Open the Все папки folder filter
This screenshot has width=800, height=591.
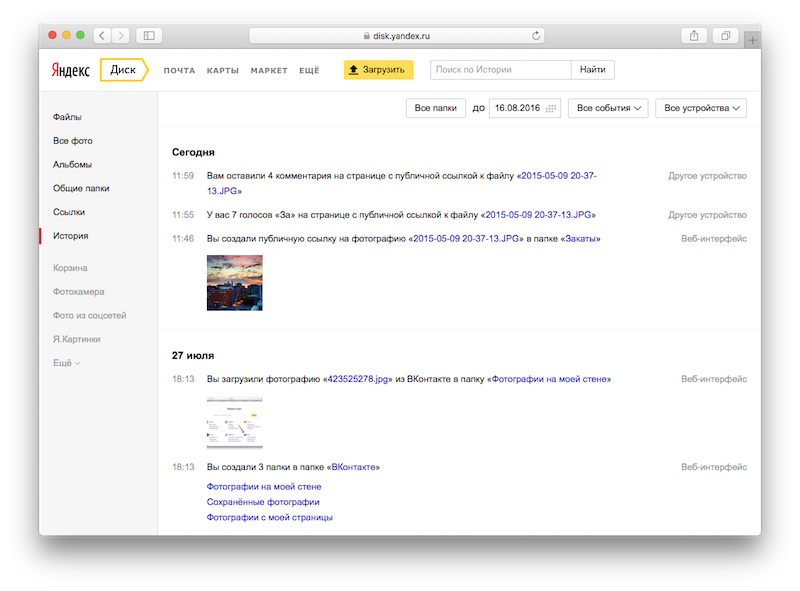(436, 108)
